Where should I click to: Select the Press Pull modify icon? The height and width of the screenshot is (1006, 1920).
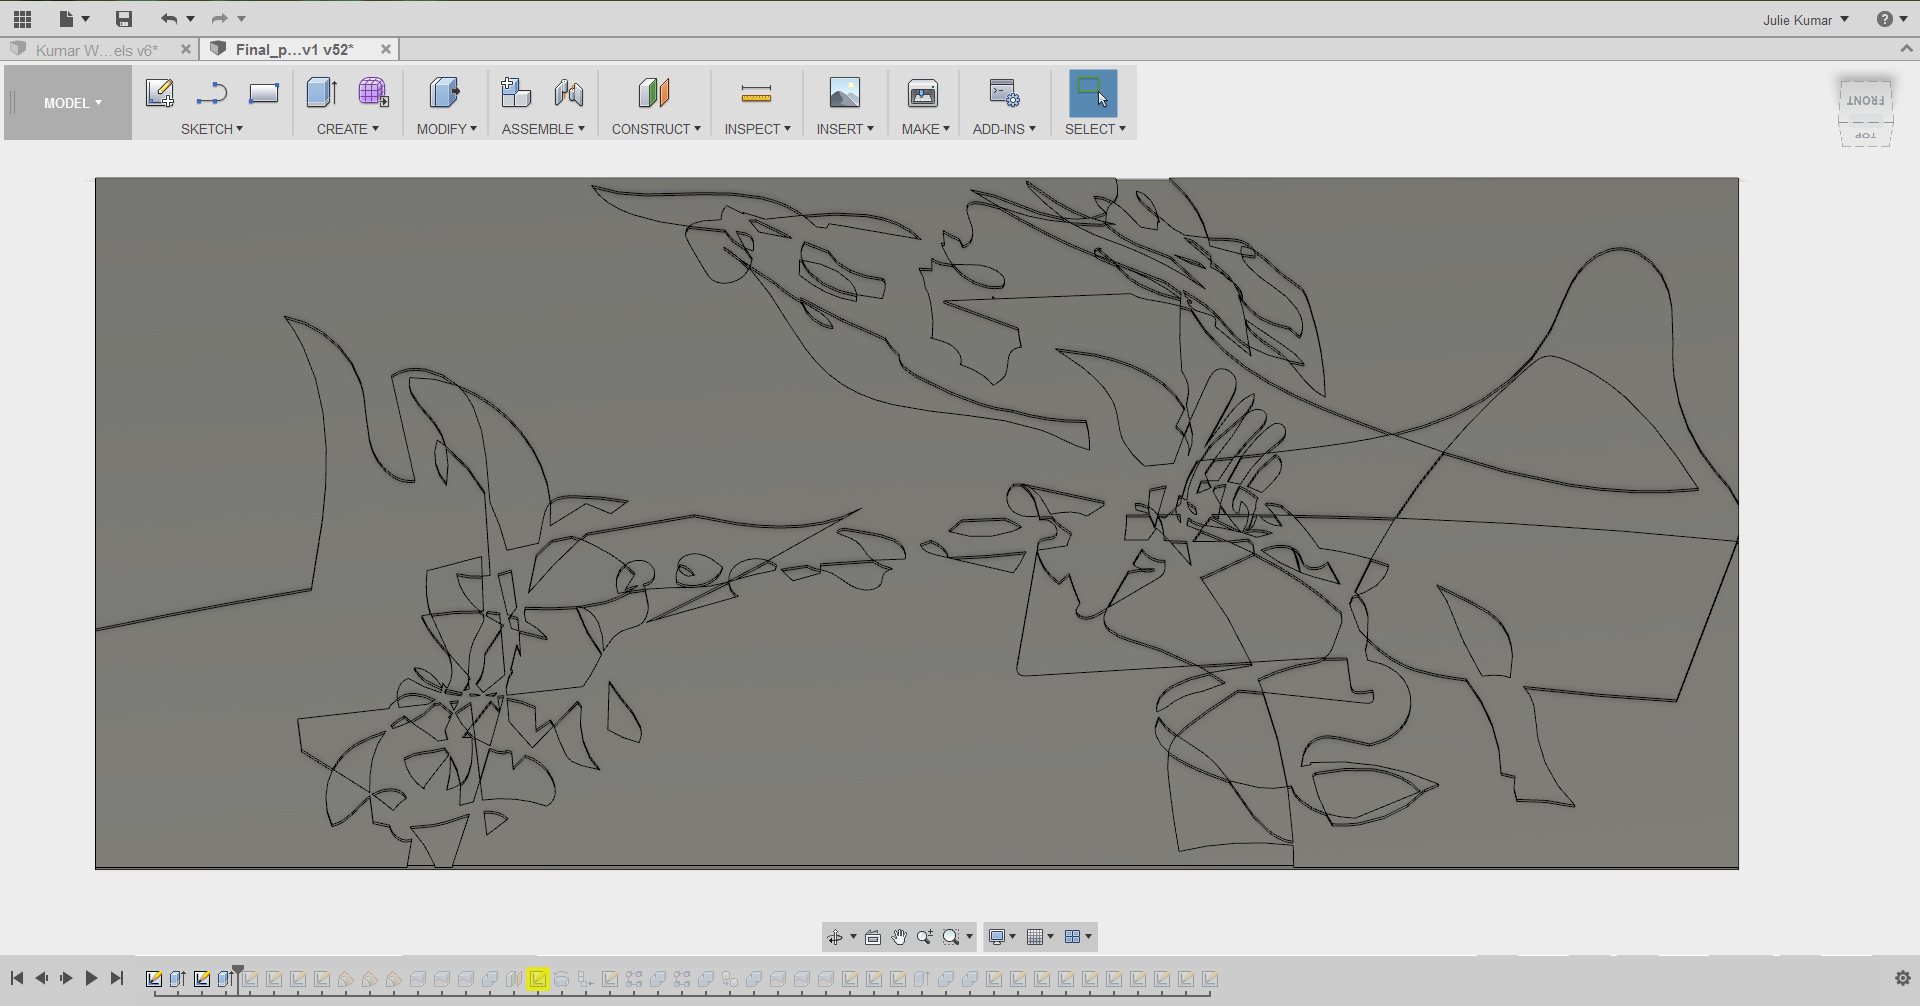click(x=445, y=93)
